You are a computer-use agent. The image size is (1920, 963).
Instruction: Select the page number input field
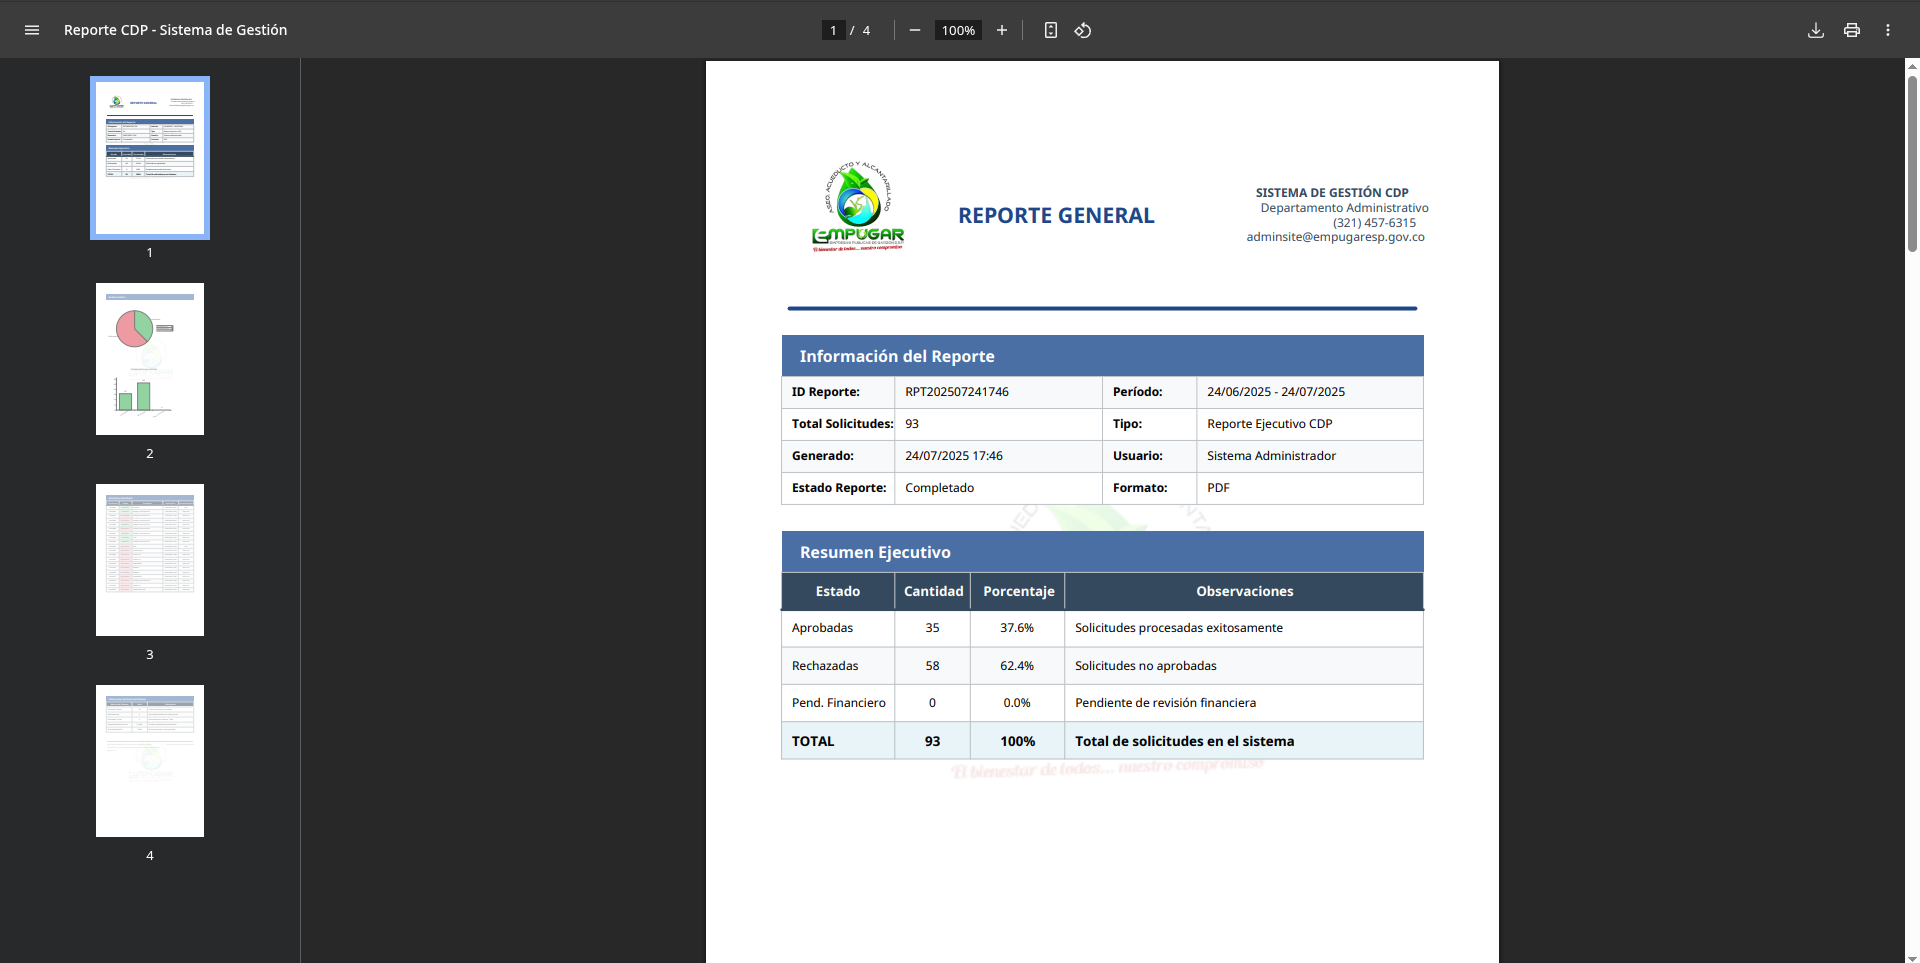click(x=833, y=30)
